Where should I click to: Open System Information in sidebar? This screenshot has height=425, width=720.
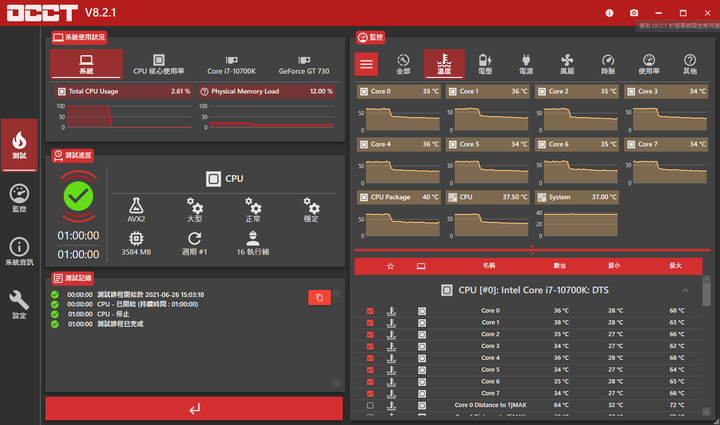coord(19,252)
